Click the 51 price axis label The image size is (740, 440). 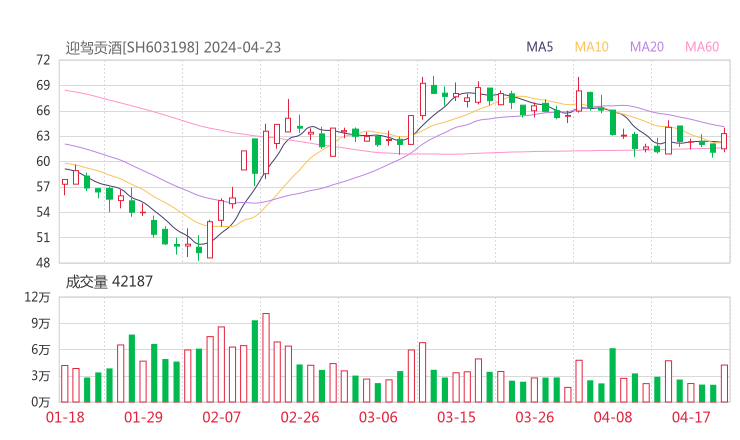[x=42, y=237]
